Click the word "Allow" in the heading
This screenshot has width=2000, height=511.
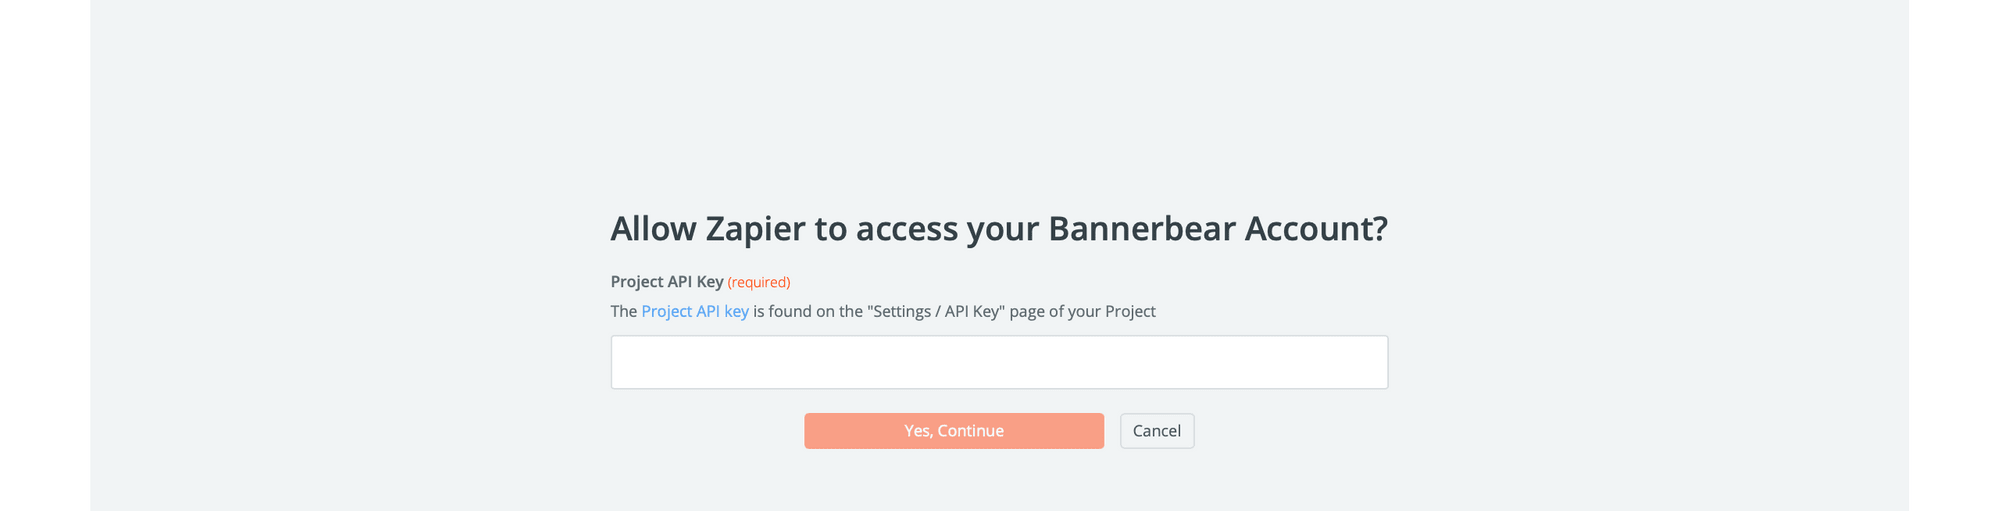(653, 229)
